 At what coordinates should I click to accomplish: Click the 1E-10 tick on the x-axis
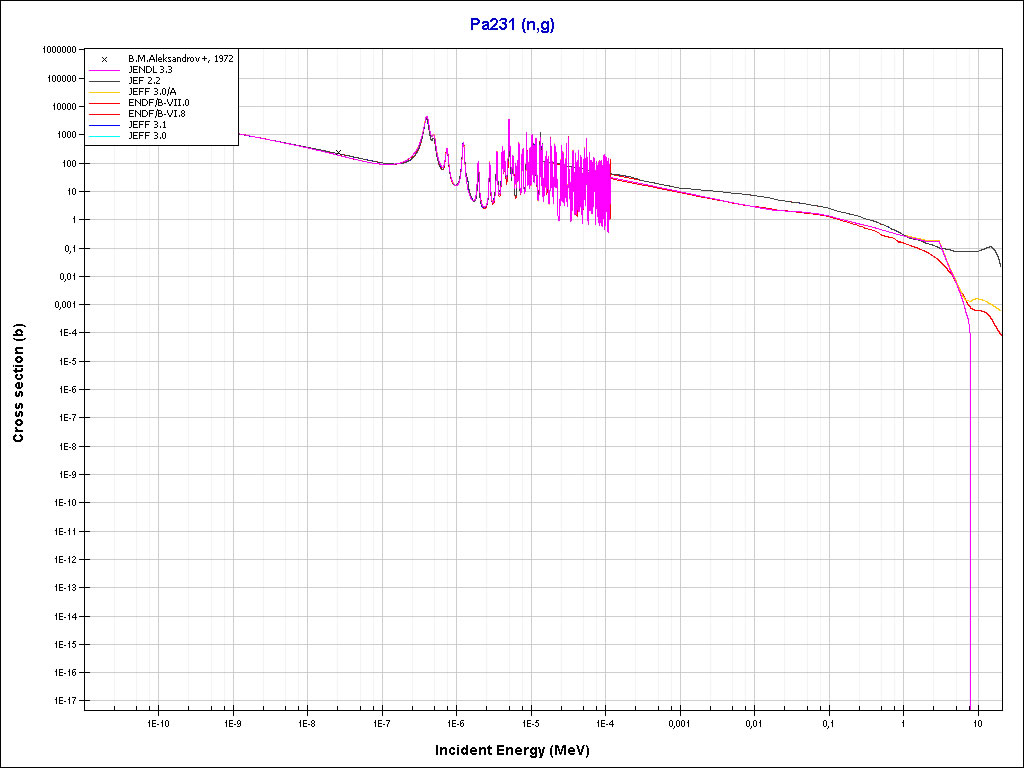[x=158, y=722]
